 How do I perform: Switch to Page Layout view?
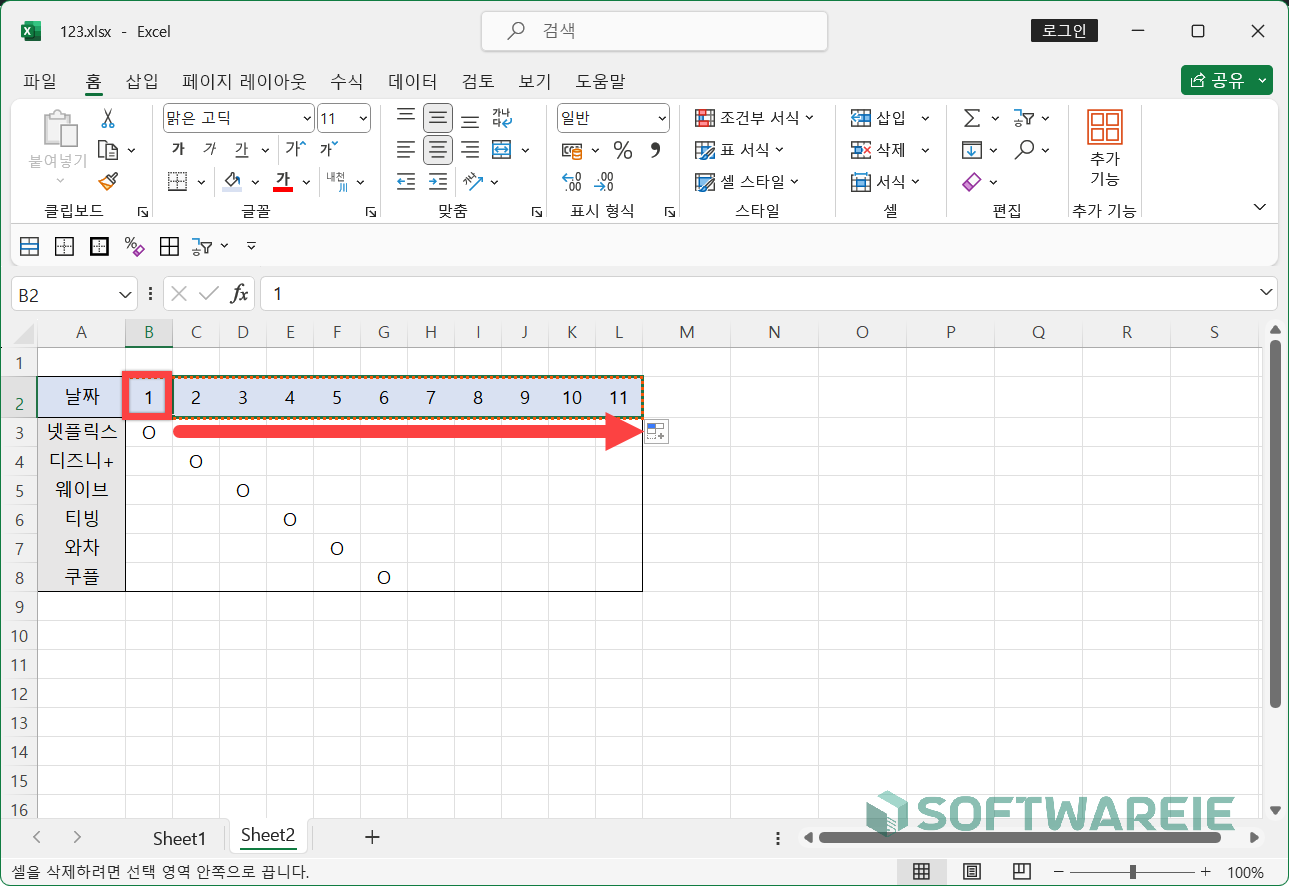pos(972,871)
